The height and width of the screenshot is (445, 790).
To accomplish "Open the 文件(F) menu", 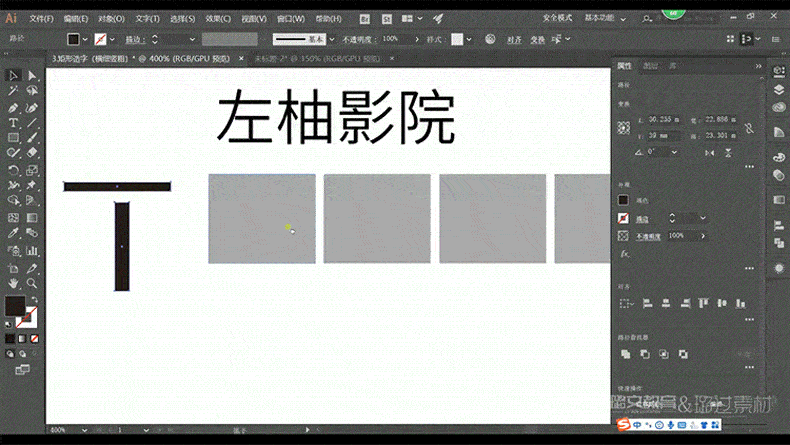I will pyautogui.click(x=41, y=19).
